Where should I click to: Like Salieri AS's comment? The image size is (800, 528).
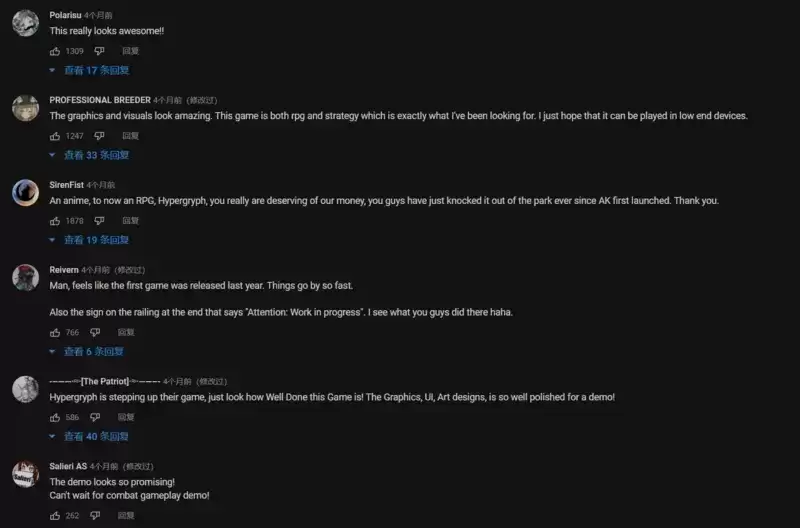[55, 516]
